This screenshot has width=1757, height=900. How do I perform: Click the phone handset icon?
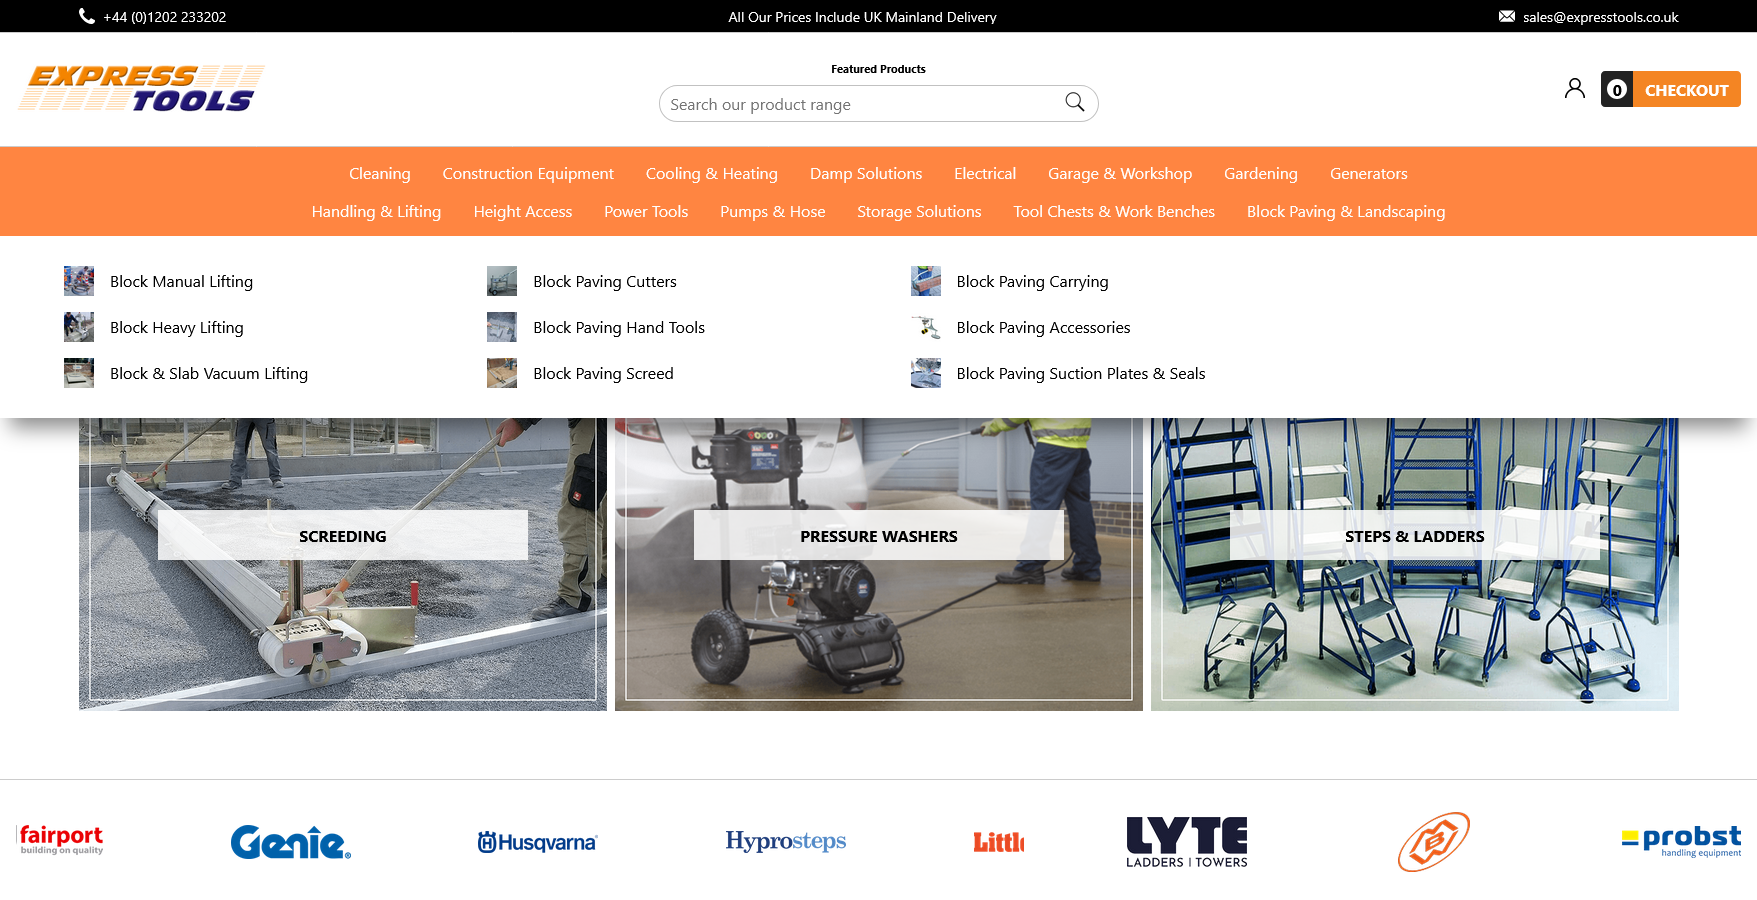(x=87, y=16)
